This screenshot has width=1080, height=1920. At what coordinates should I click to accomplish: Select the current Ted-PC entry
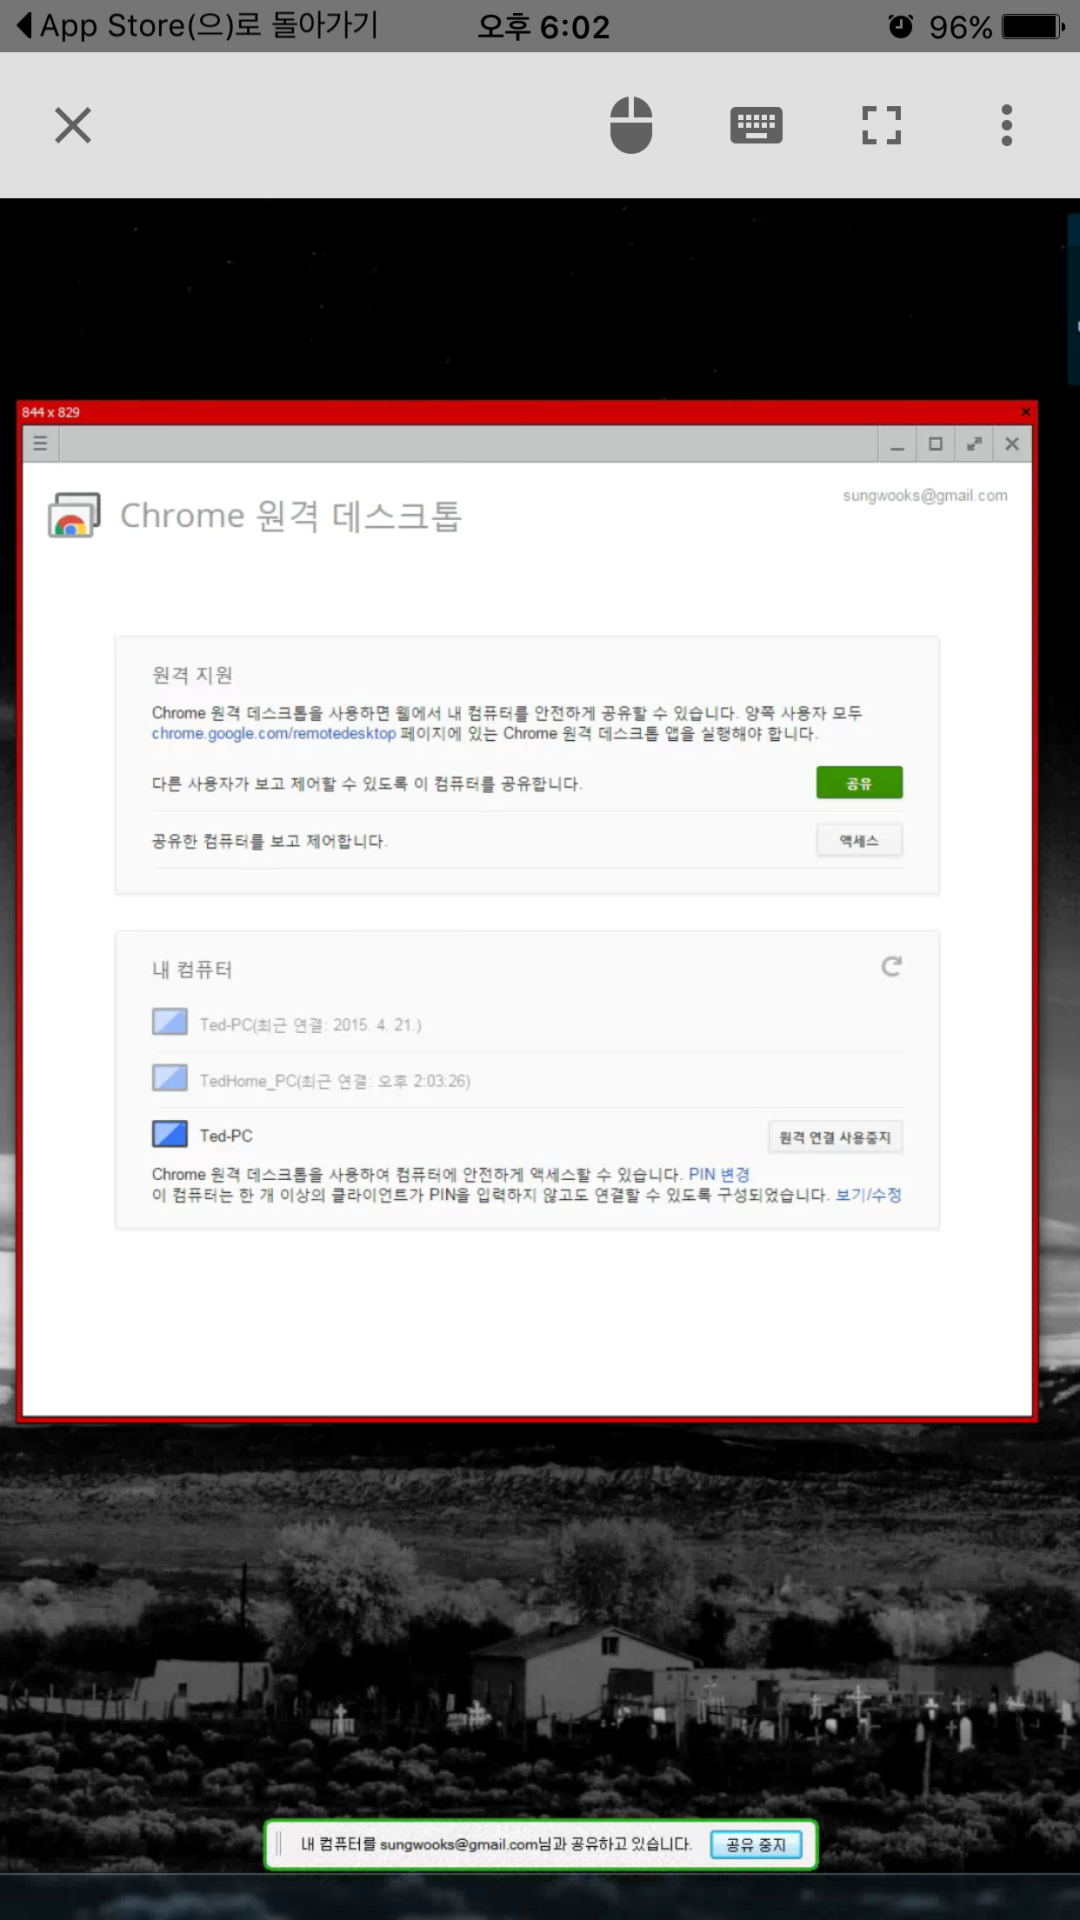click(226, 1136)
